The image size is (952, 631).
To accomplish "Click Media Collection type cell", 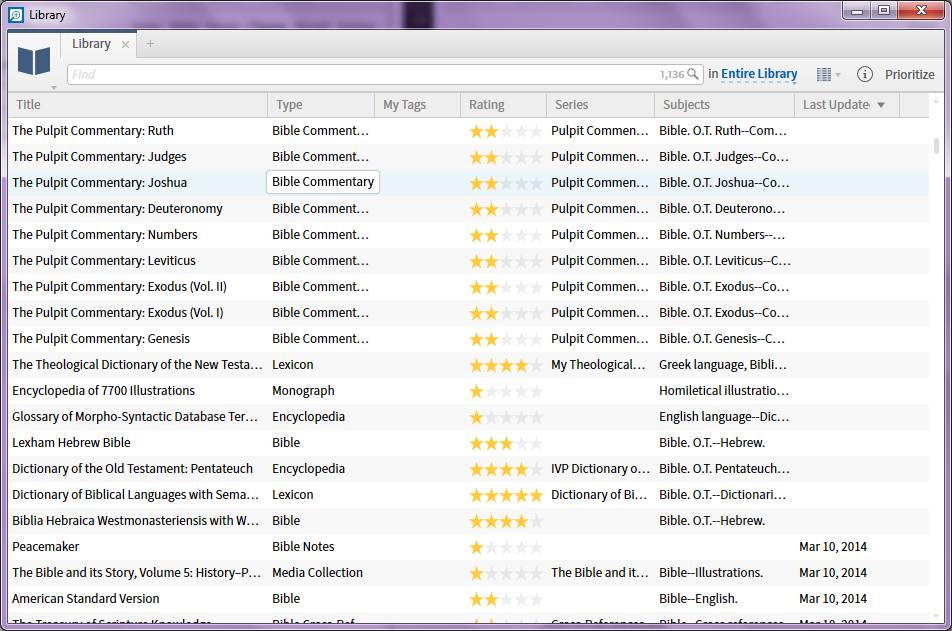I will click(x=317, y=573).
